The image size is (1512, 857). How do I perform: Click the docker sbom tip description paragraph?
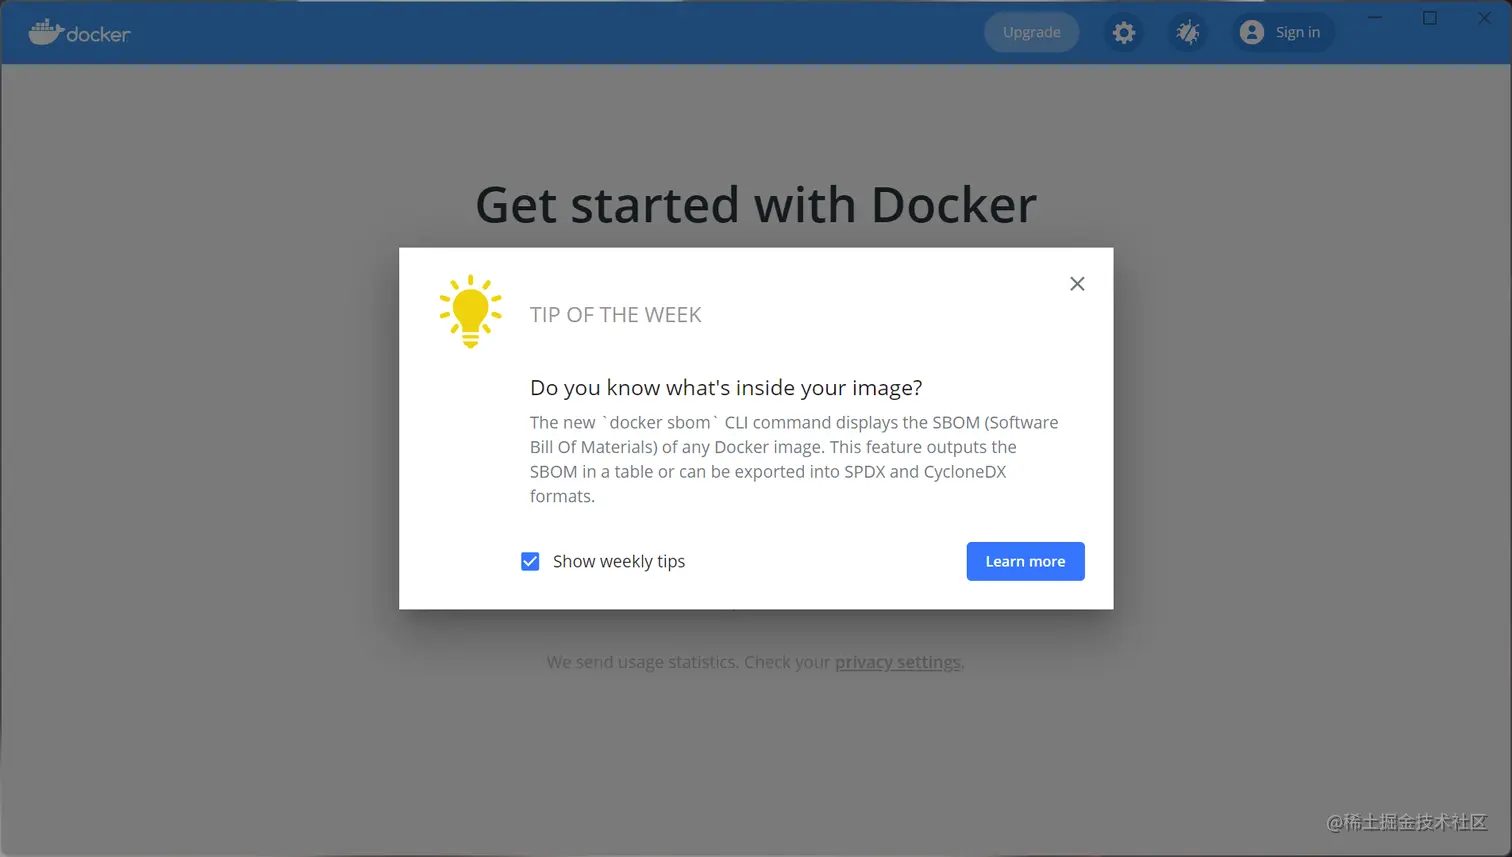click(x=793, y=459)
